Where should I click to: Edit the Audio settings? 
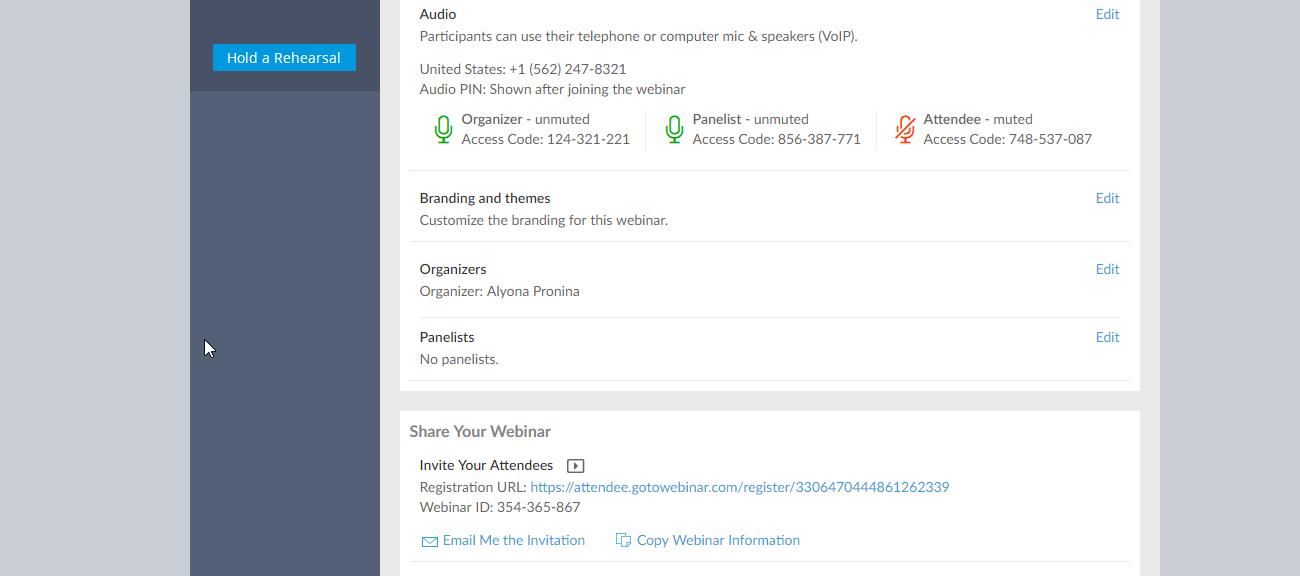(1107, 14)
